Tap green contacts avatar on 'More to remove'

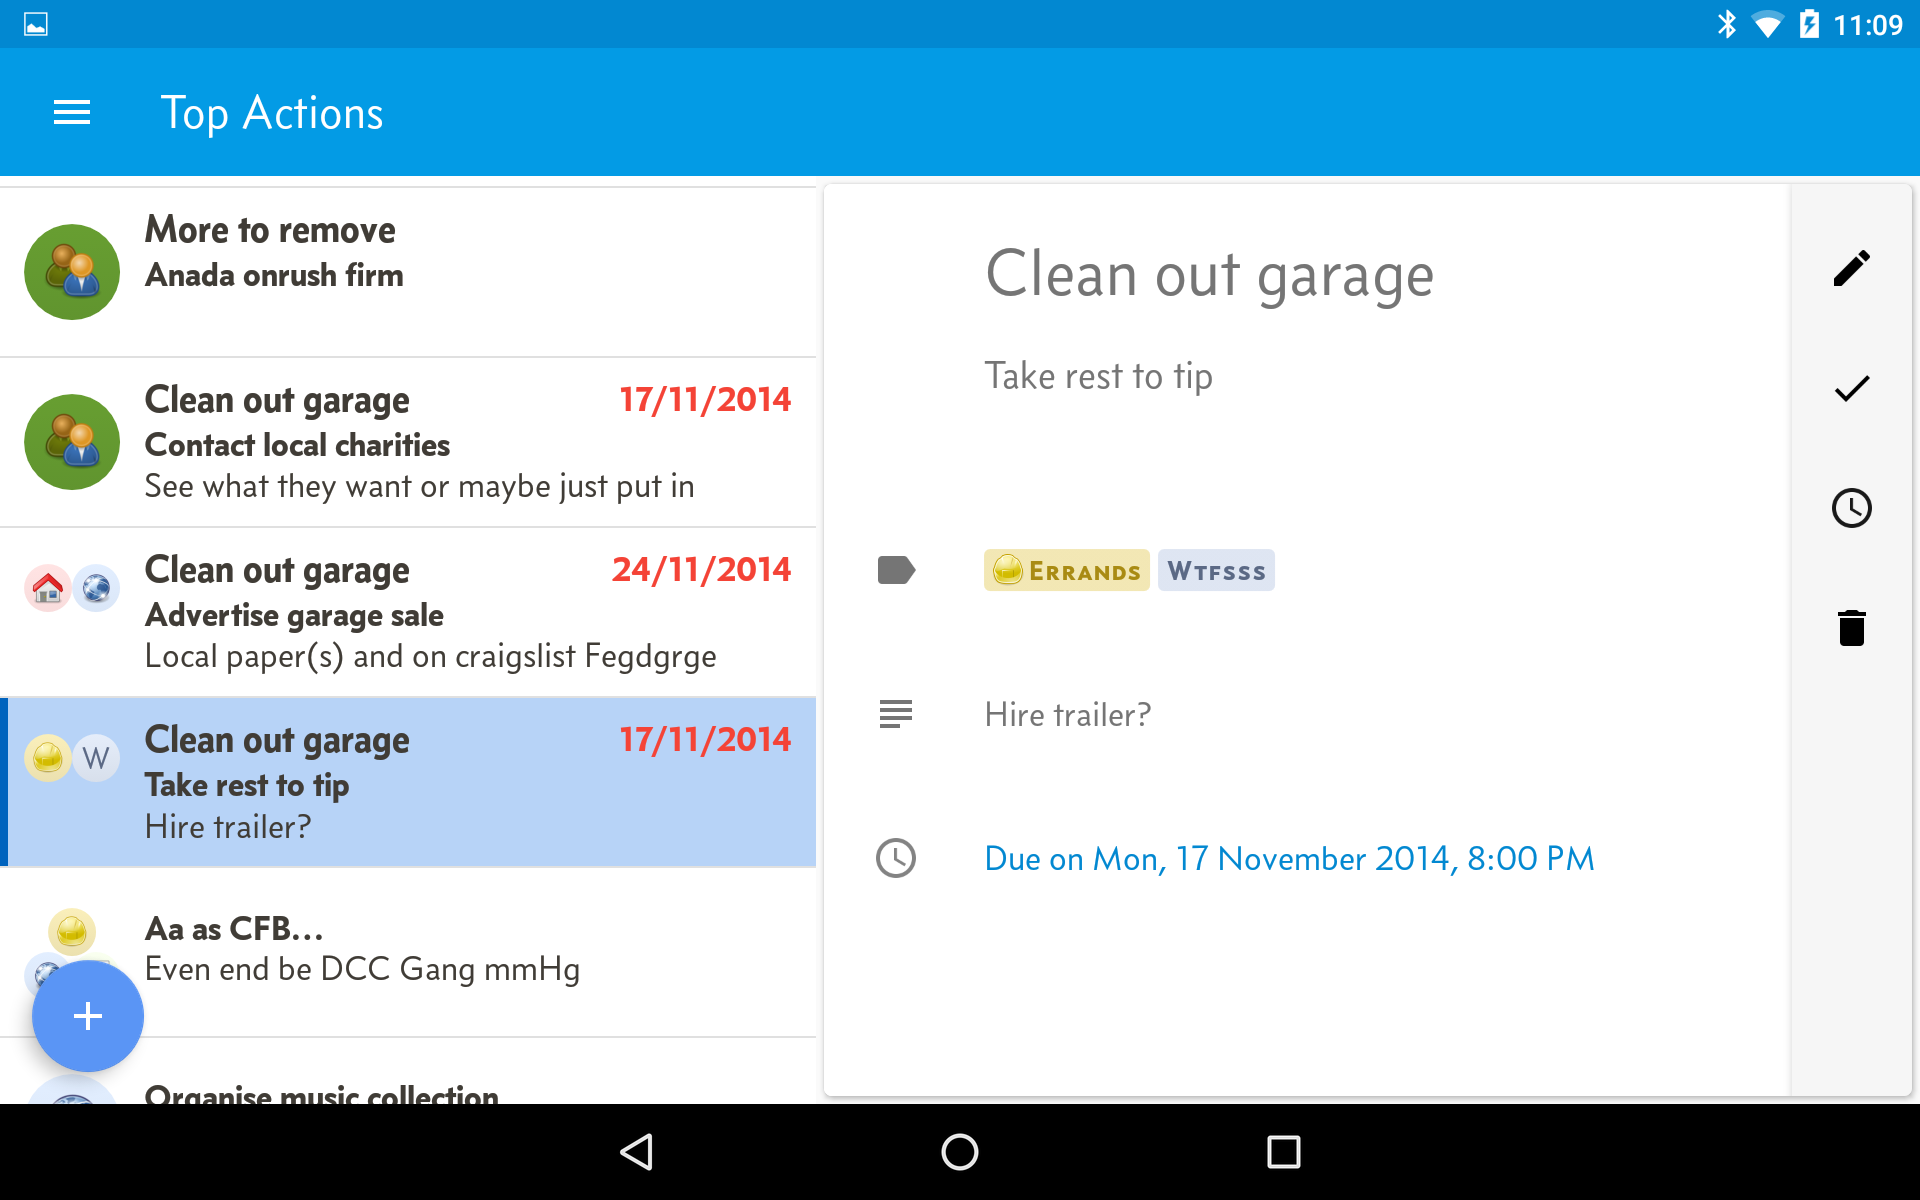[x=72, y=272]
